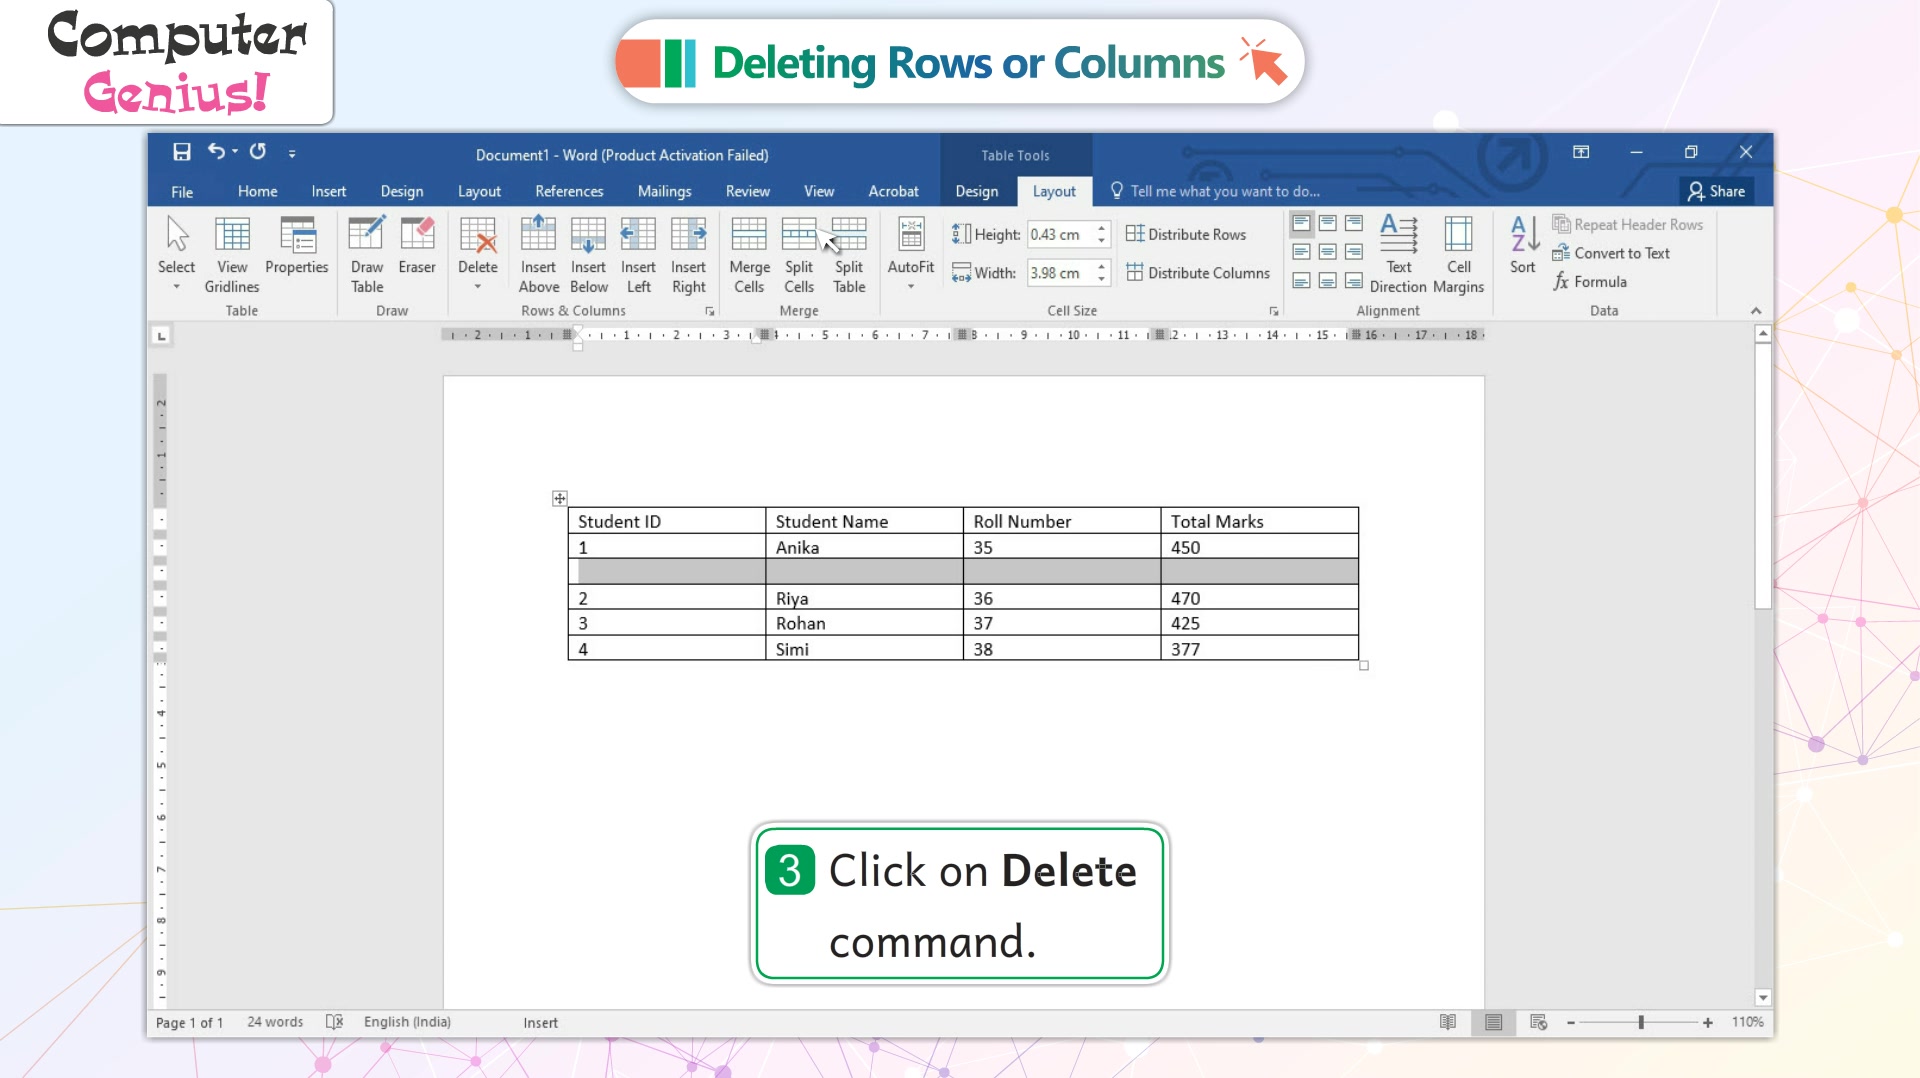Image resolution: width=1920 pixels, height=1078 pixels.
Task: Switch to the Home tab
Action: tap(257, 191)
